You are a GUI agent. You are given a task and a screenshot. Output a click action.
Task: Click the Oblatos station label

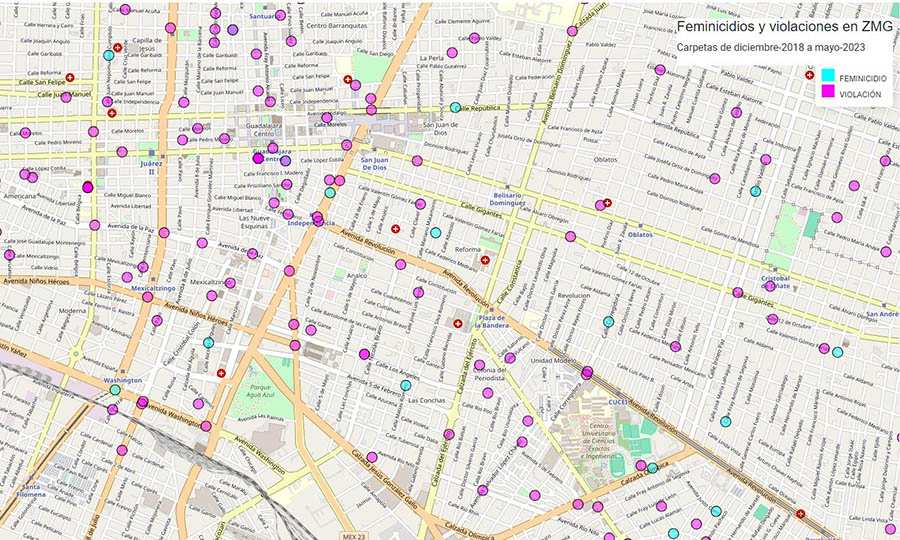[x=640, y=235]
